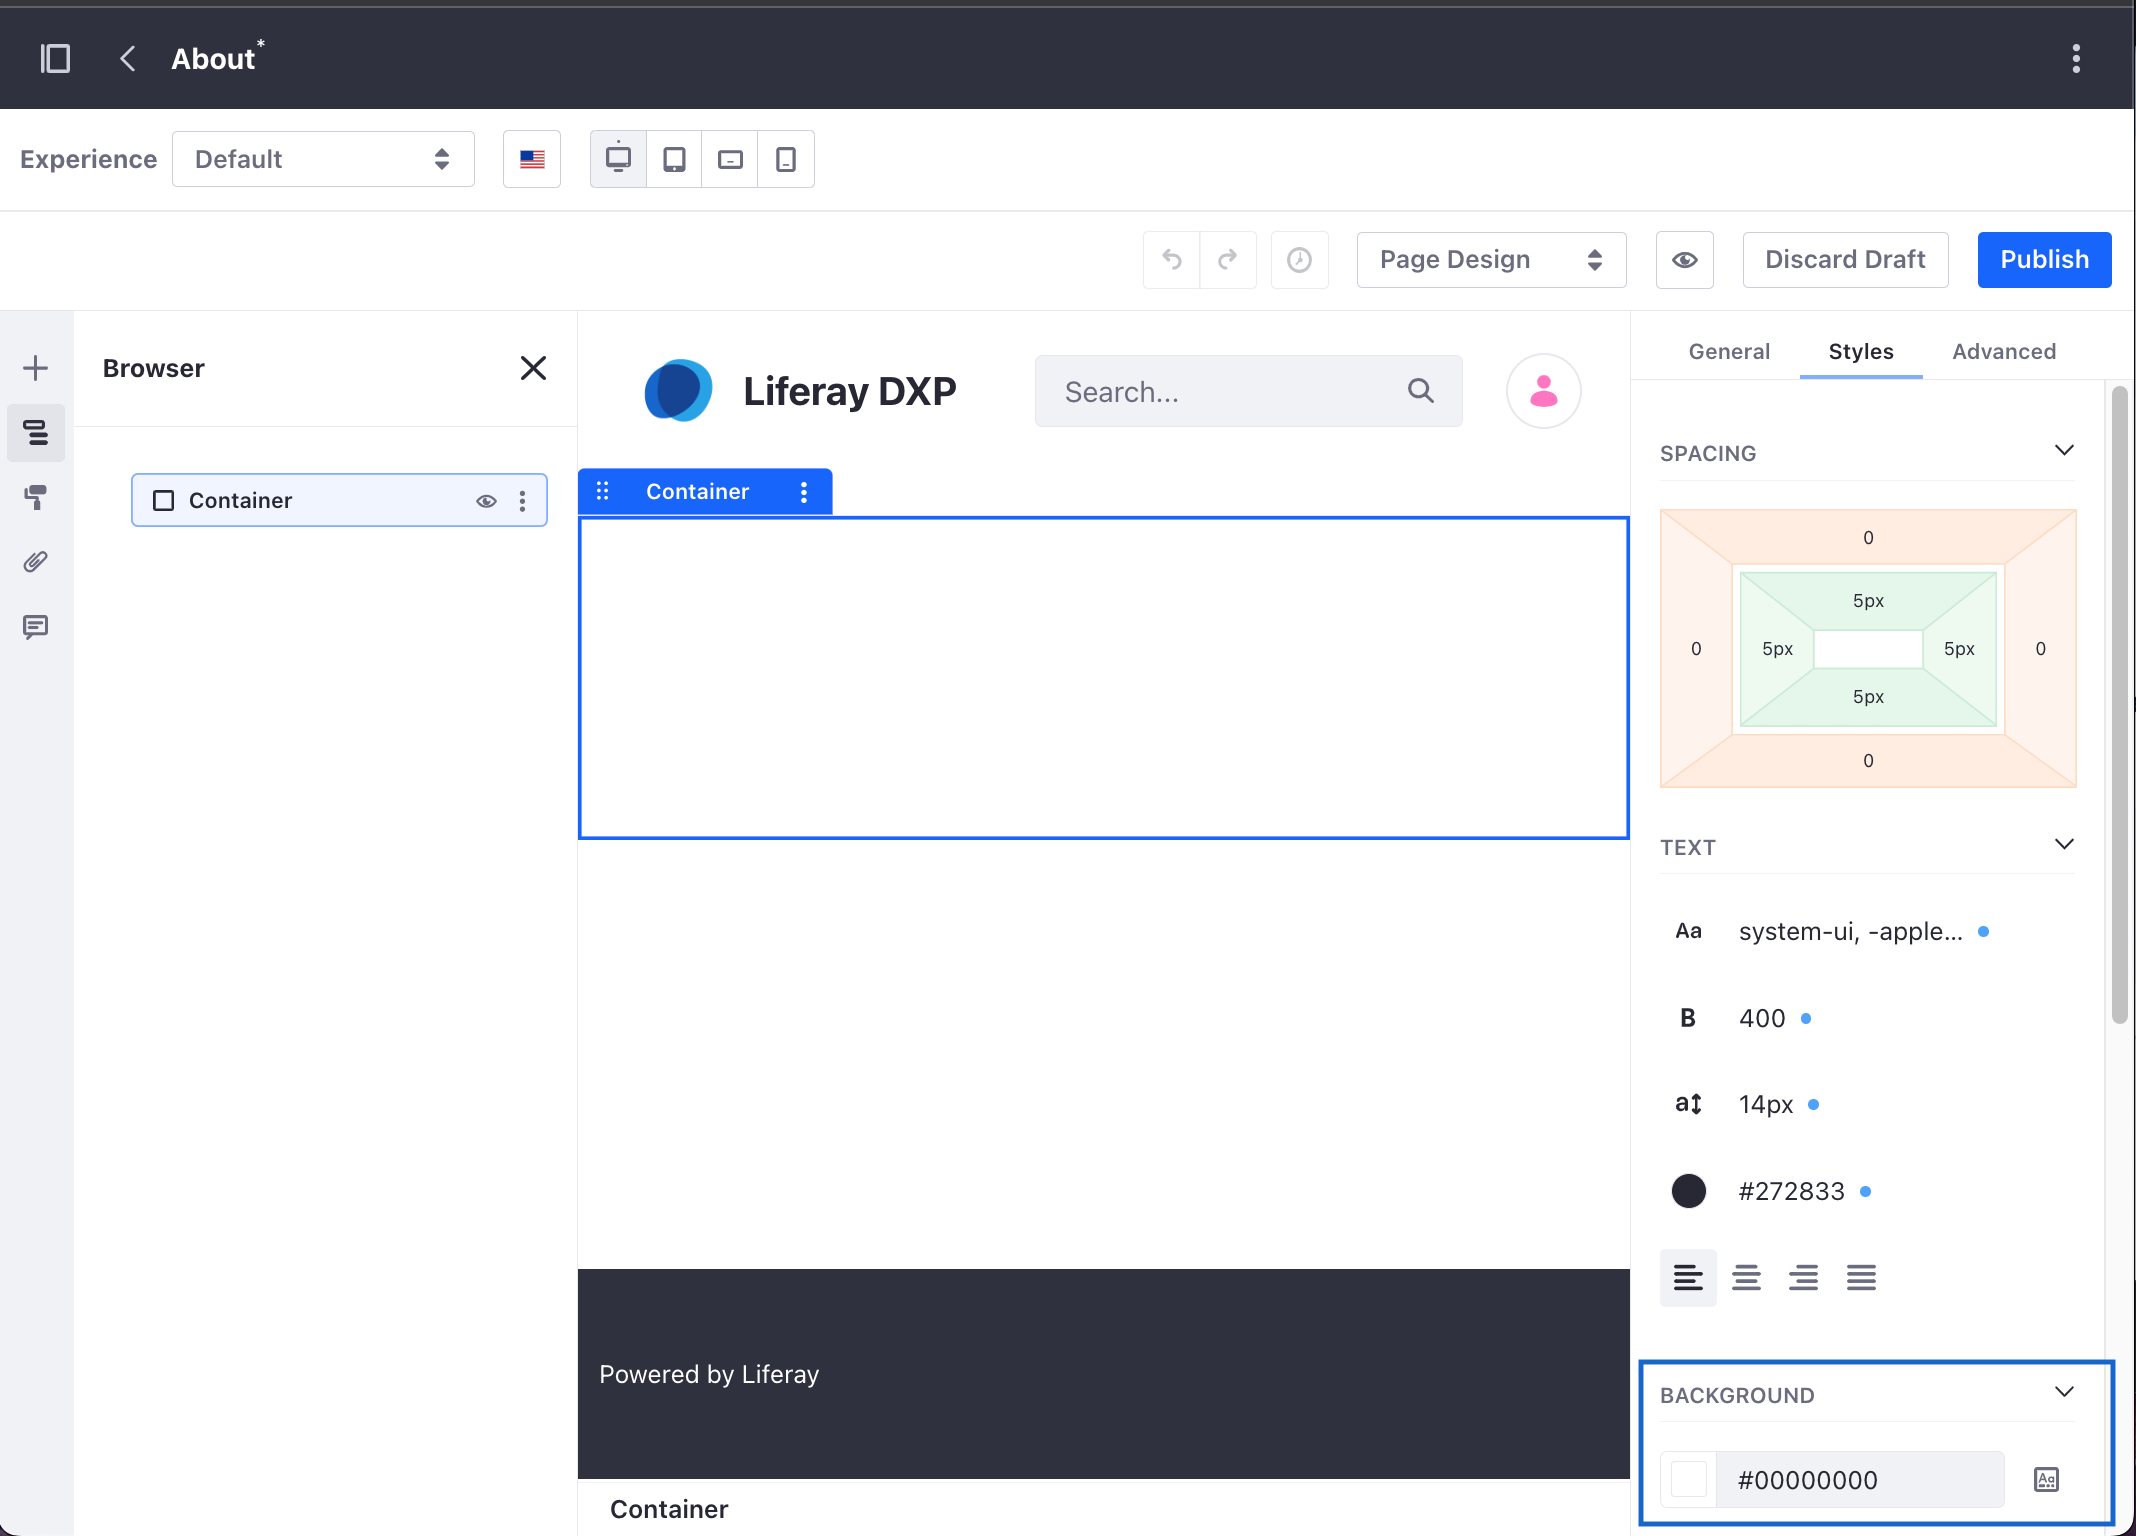2136x1536 pixels.
Task: Select the Advanced tab
Action: (x=2002, y=350)
